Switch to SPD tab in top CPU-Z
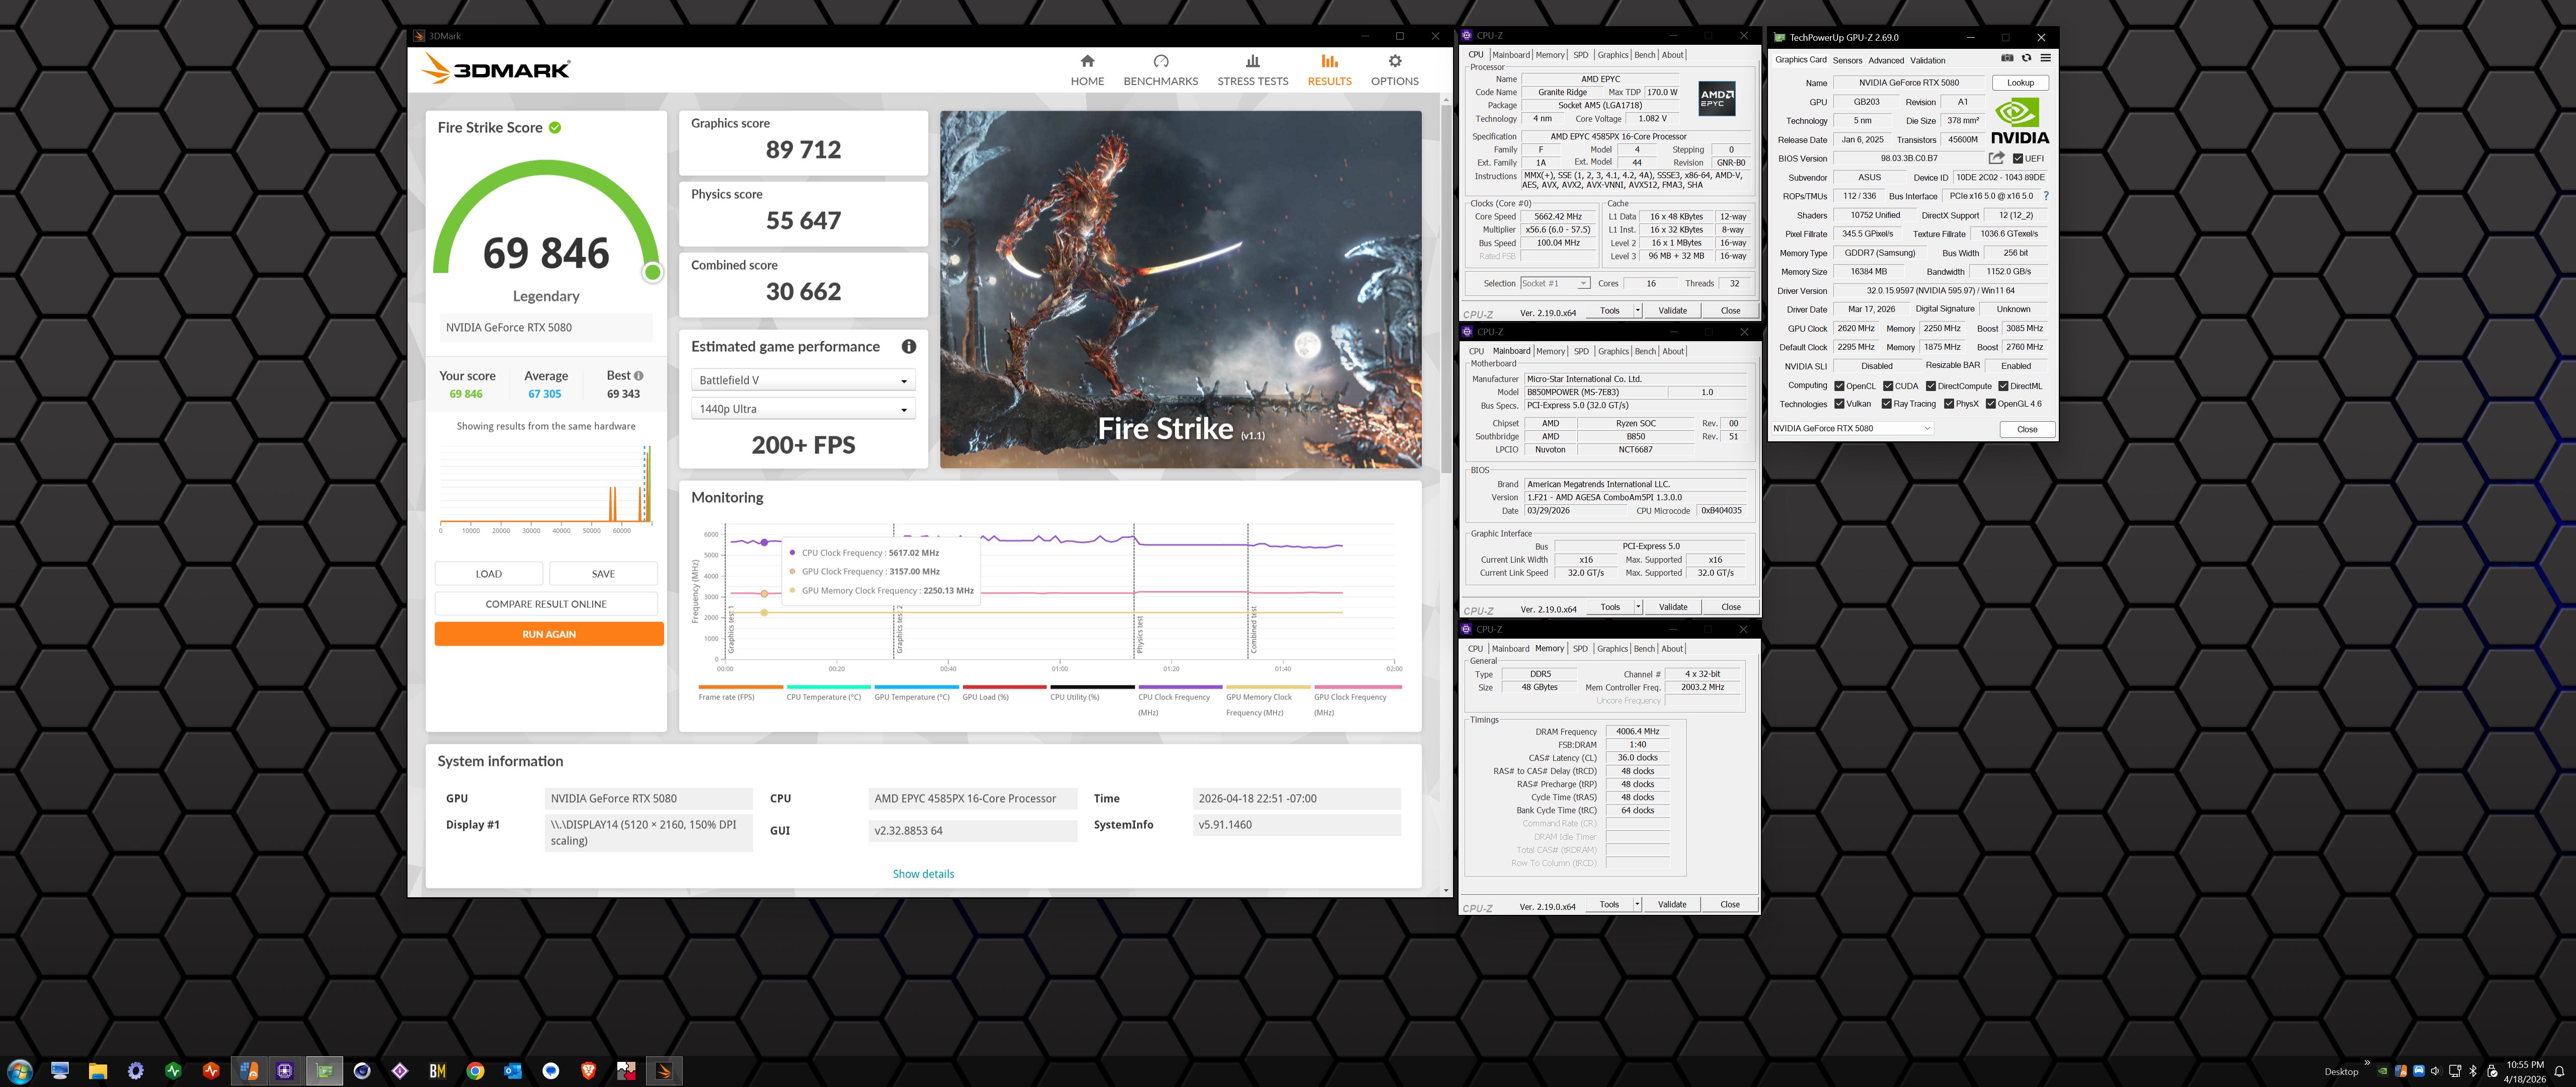2576x1087 pixels. coord(1580,55)
